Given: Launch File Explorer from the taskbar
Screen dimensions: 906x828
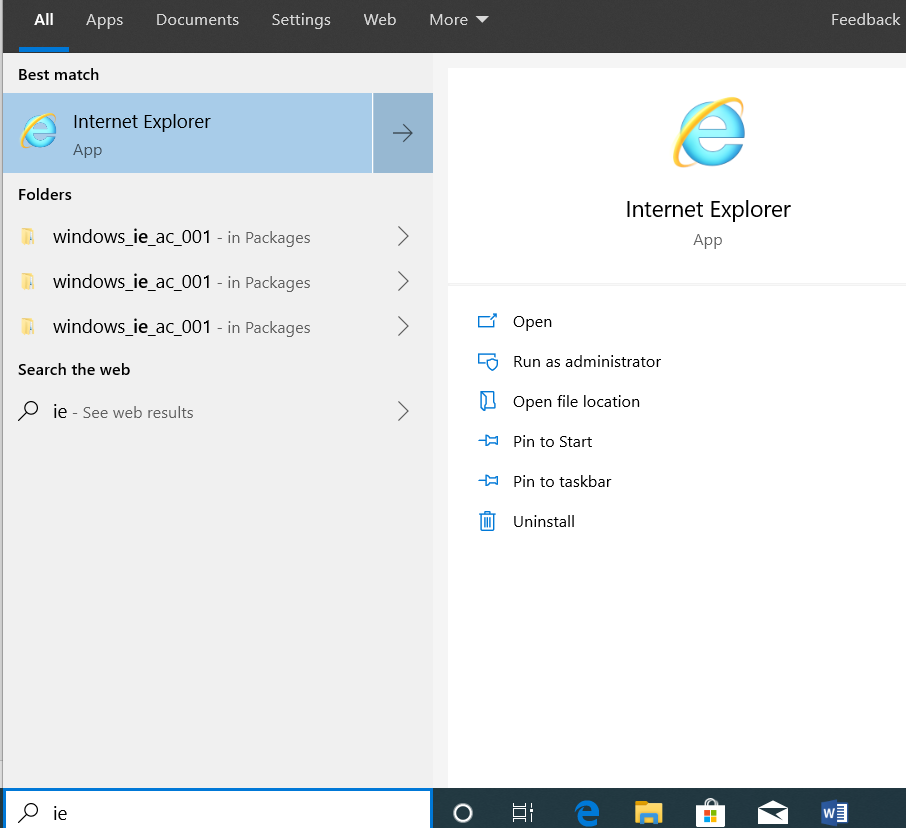Looking at the screenshot, I should pos(648,813).
